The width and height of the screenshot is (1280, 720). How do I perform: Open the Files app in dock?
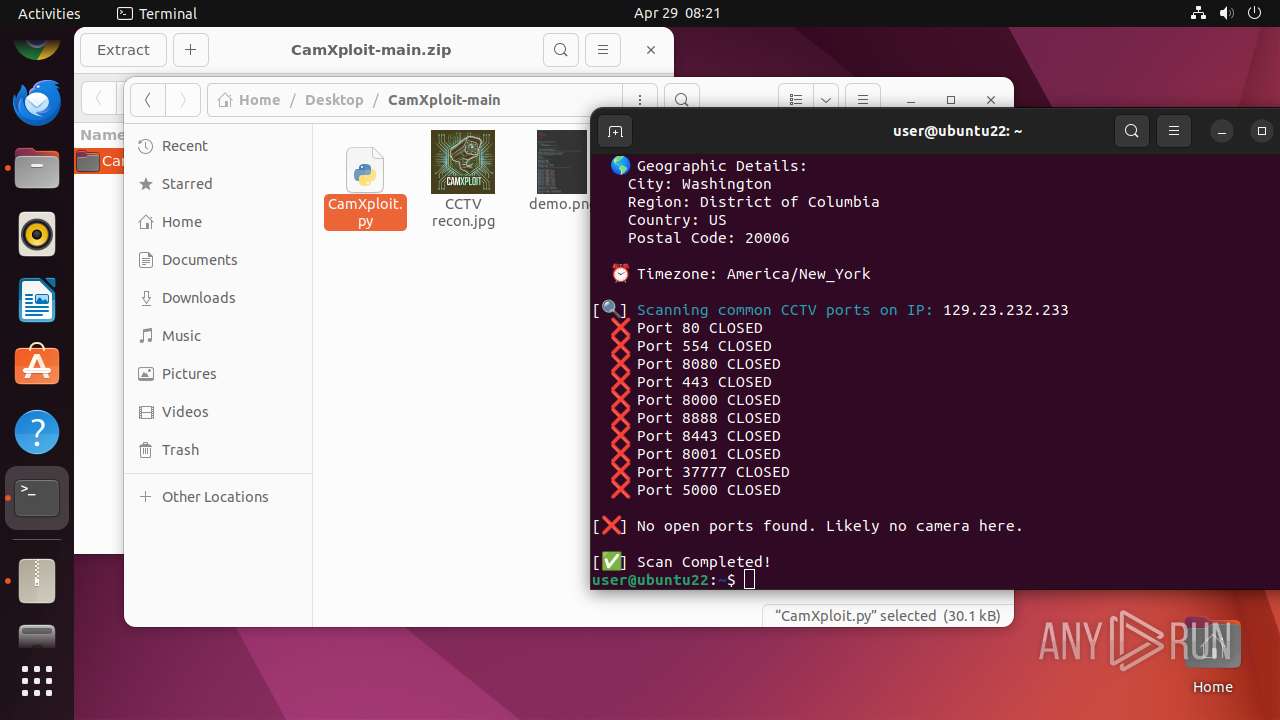tap(37, 167)
